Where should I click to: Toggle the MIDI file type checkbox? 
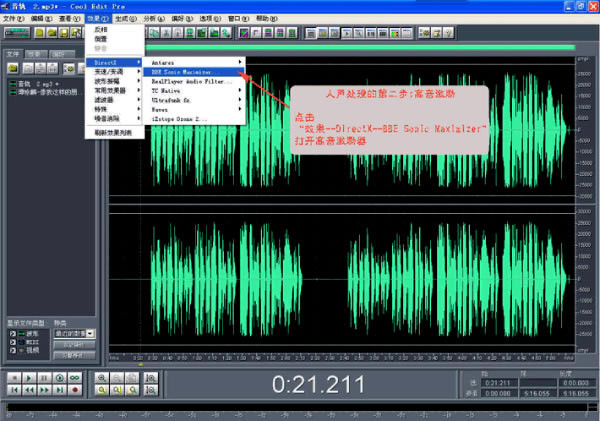(11, 342)
